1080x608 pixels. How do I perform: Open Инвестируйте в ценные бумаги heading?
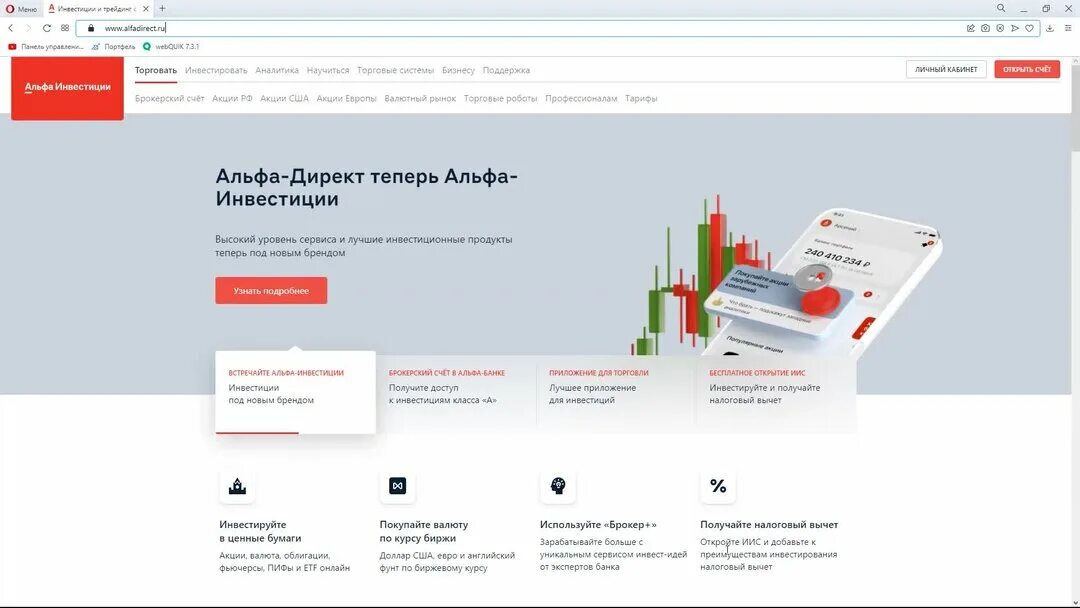coord(260,531)
